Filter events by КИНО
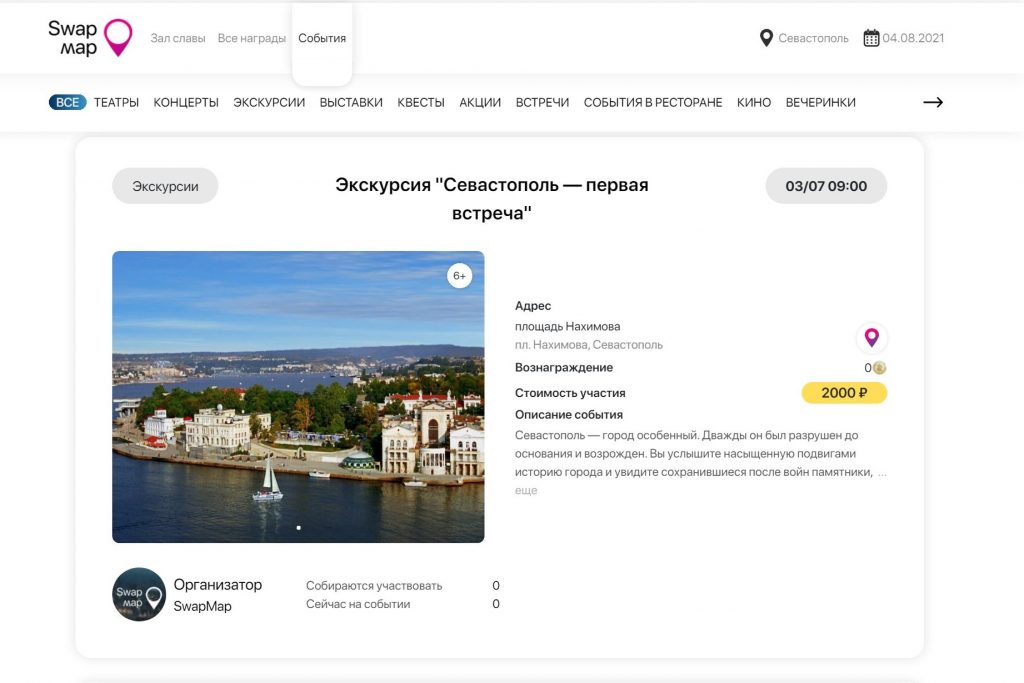The width and height of the screenshot is (1024, 683). (x=754, y=103)
